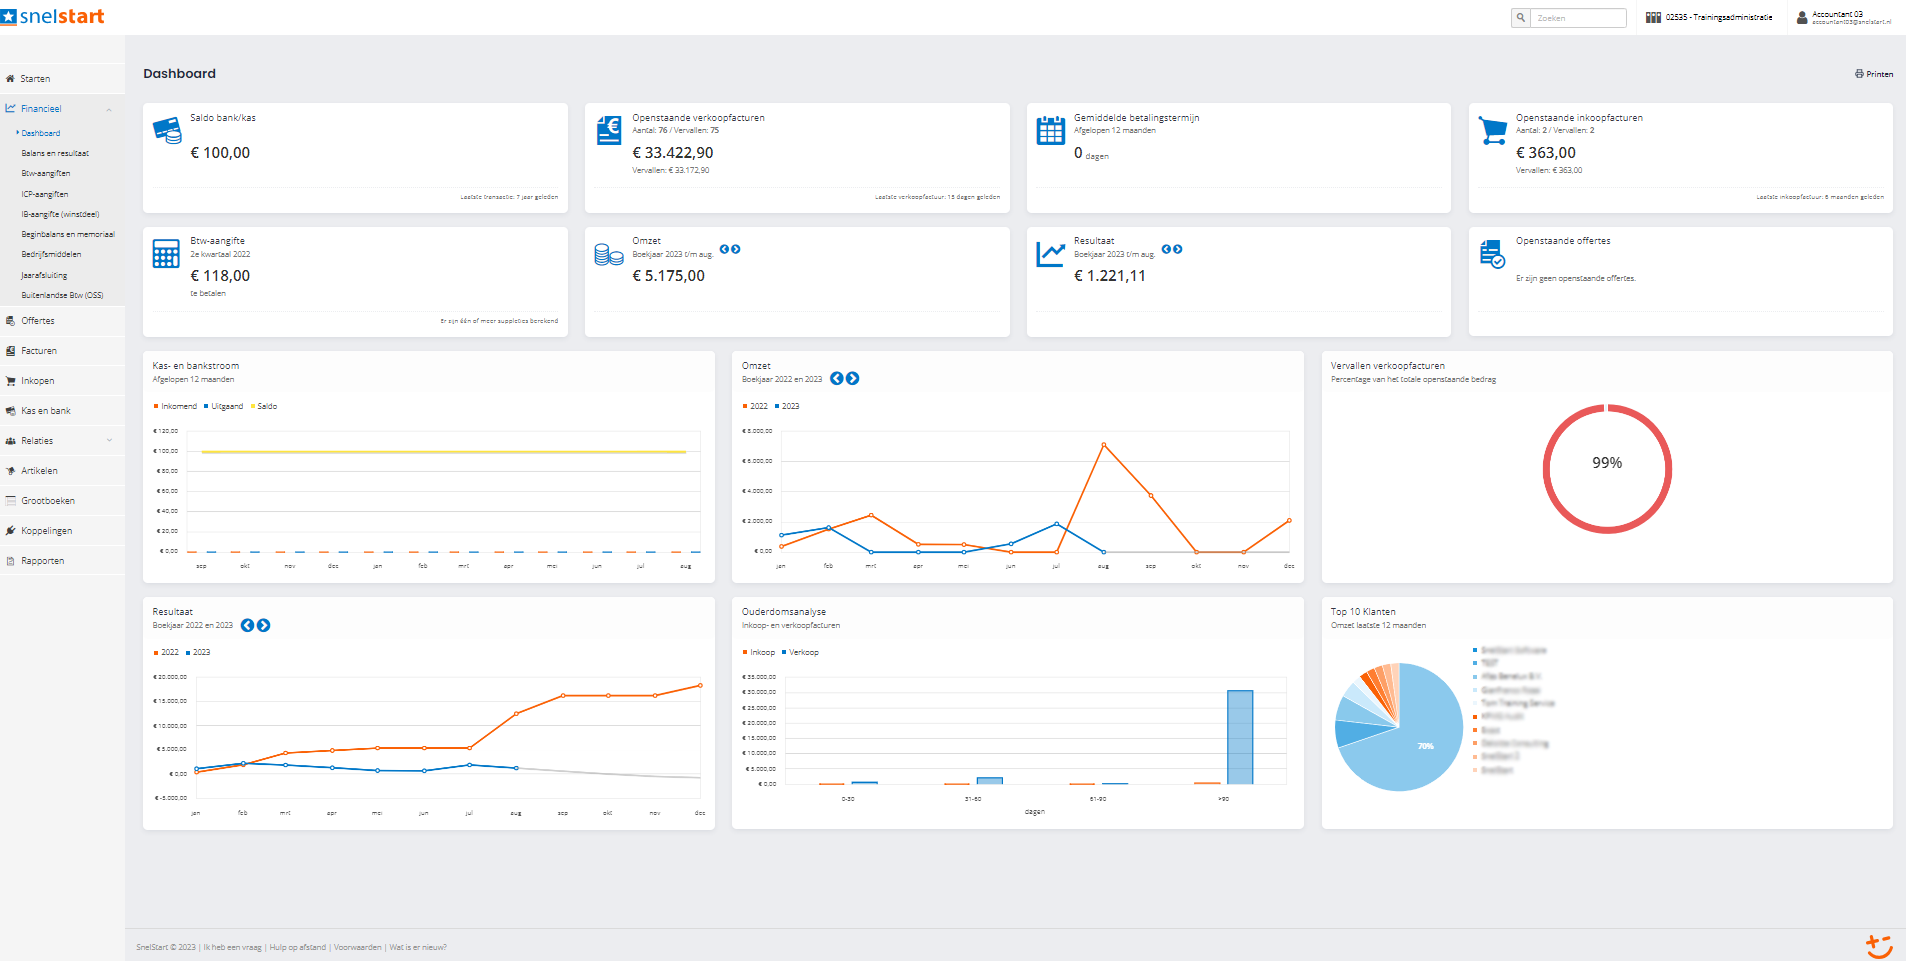Click the Openstaande inkoopfacturen cart icon

[1493, 131]
